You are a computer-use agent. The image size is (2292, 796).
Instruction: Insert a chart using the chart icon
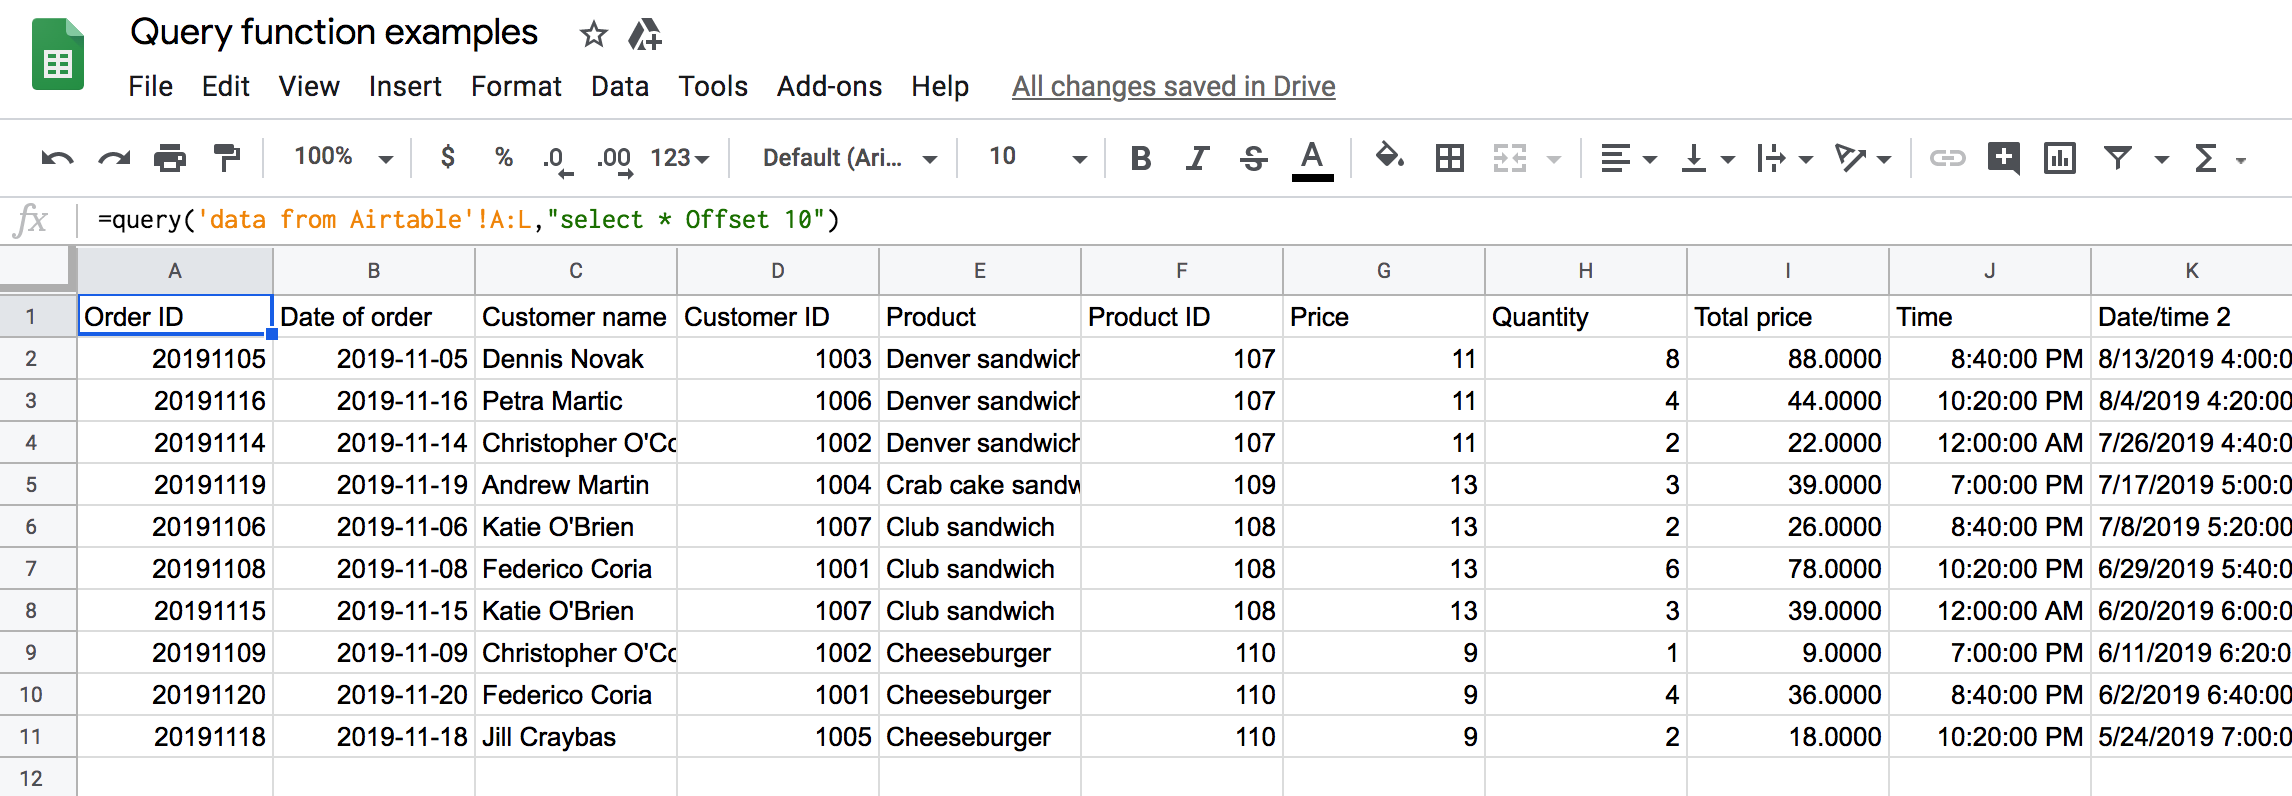click(x=2060, y=158)
